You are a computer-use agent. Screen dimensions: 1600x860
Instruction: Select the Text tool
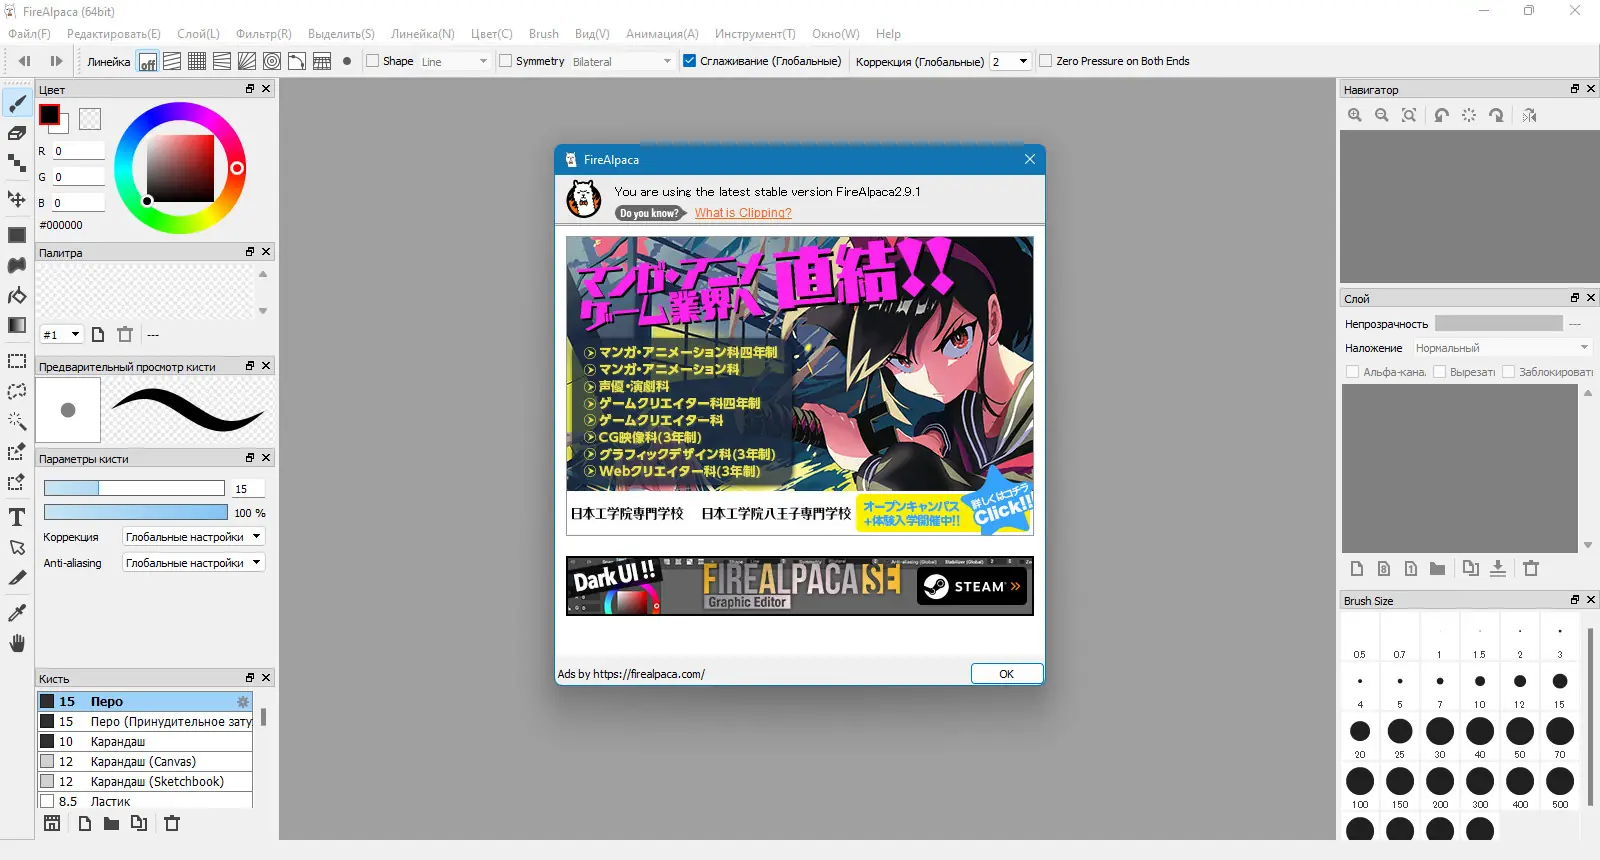tap(17, 517)
